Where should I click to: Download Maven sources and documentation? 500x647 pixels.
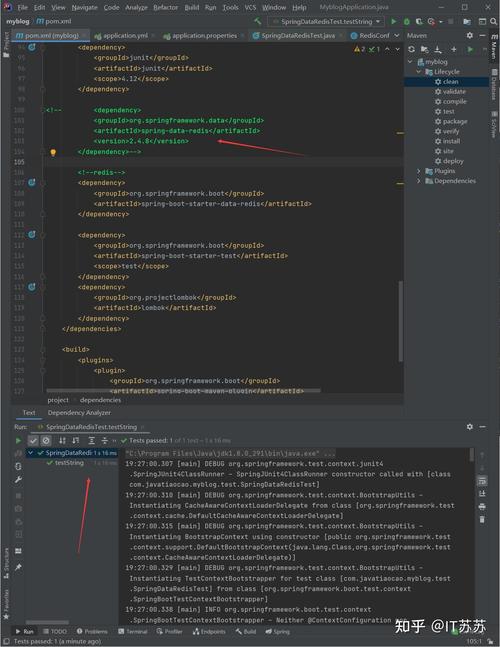[x=438, y=49]
